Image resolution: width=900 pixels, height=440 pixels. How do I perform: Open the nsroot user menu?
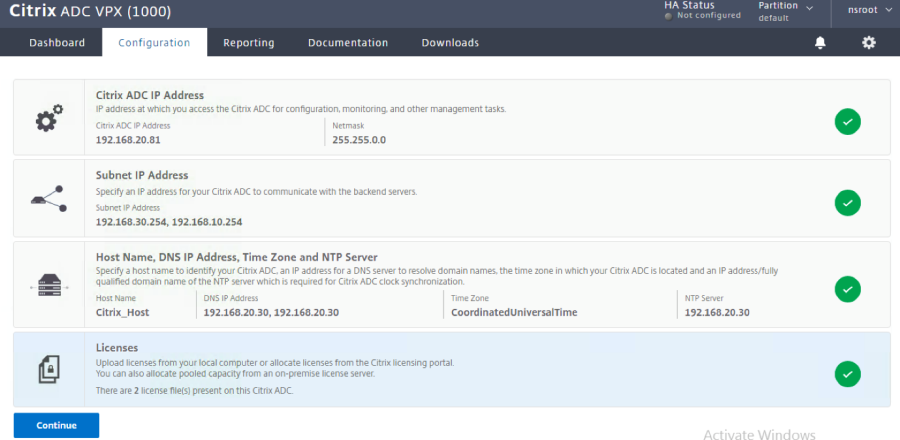[866, 12]
